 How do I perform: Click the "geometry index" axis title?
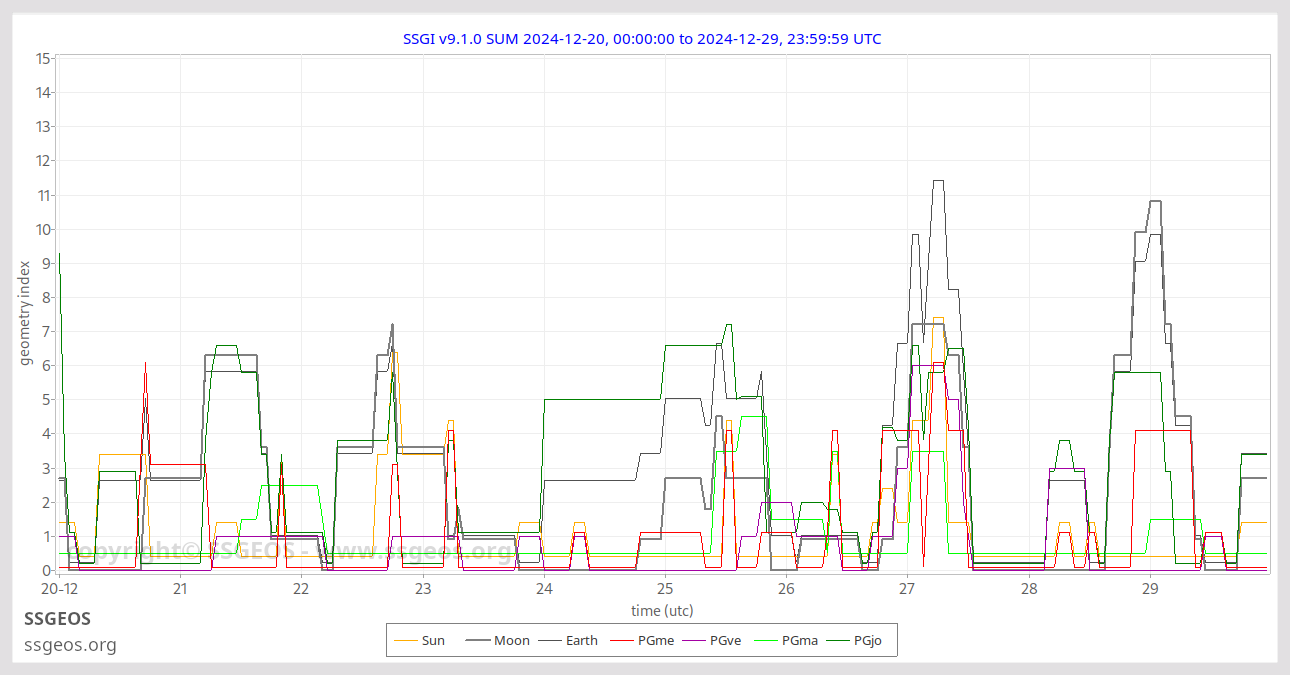[26, 313]
